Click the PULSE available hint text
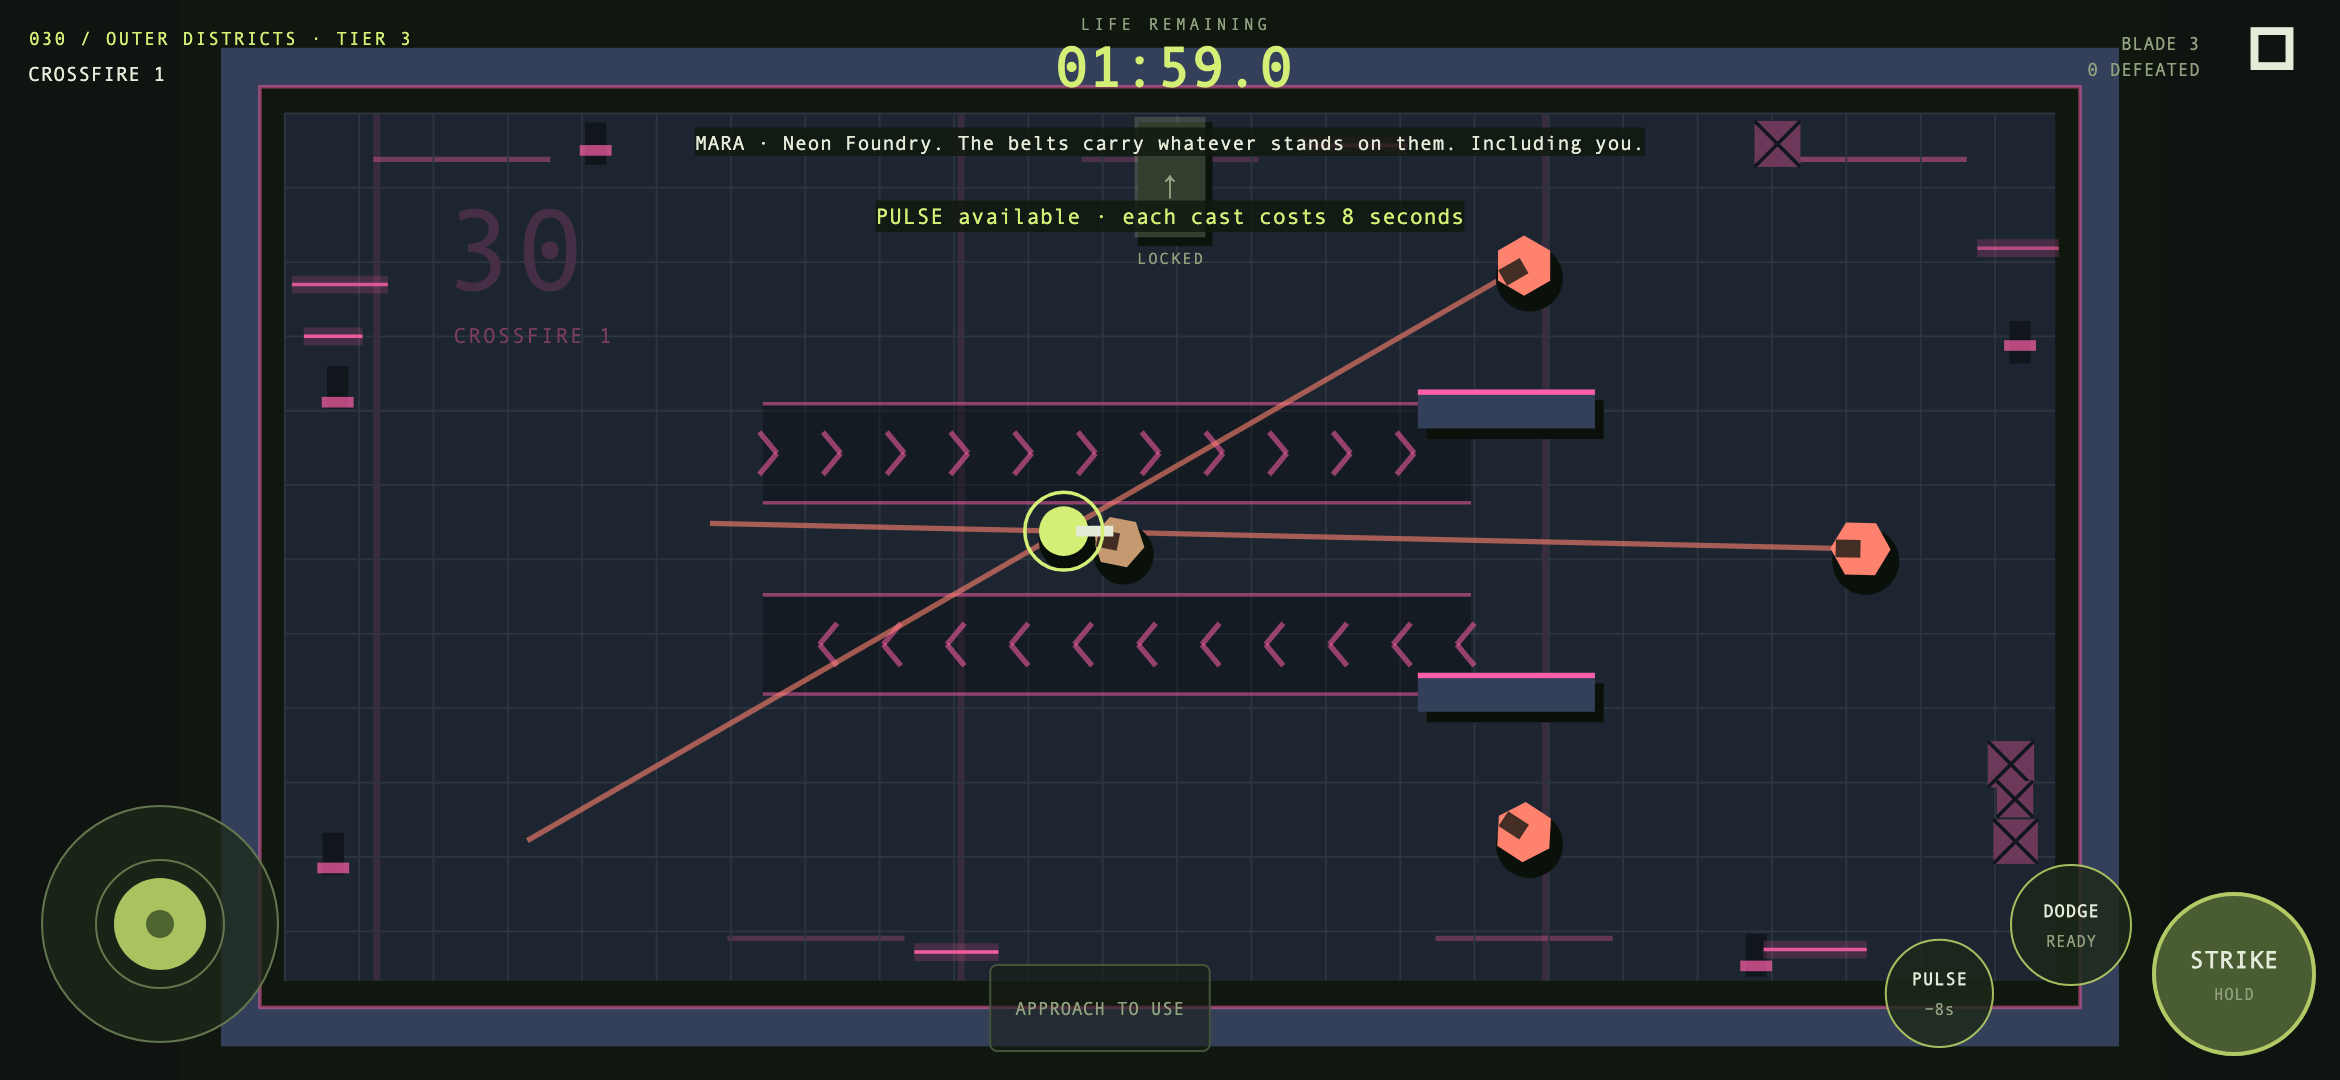 pos(1170,217)
